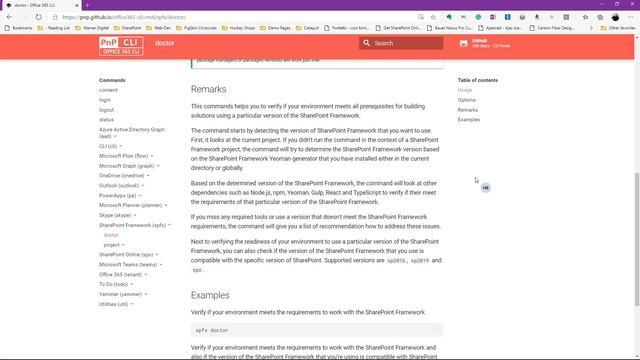Open the logout command page
Viewport: 640px width, 360px height.
[x=107, y=110]
